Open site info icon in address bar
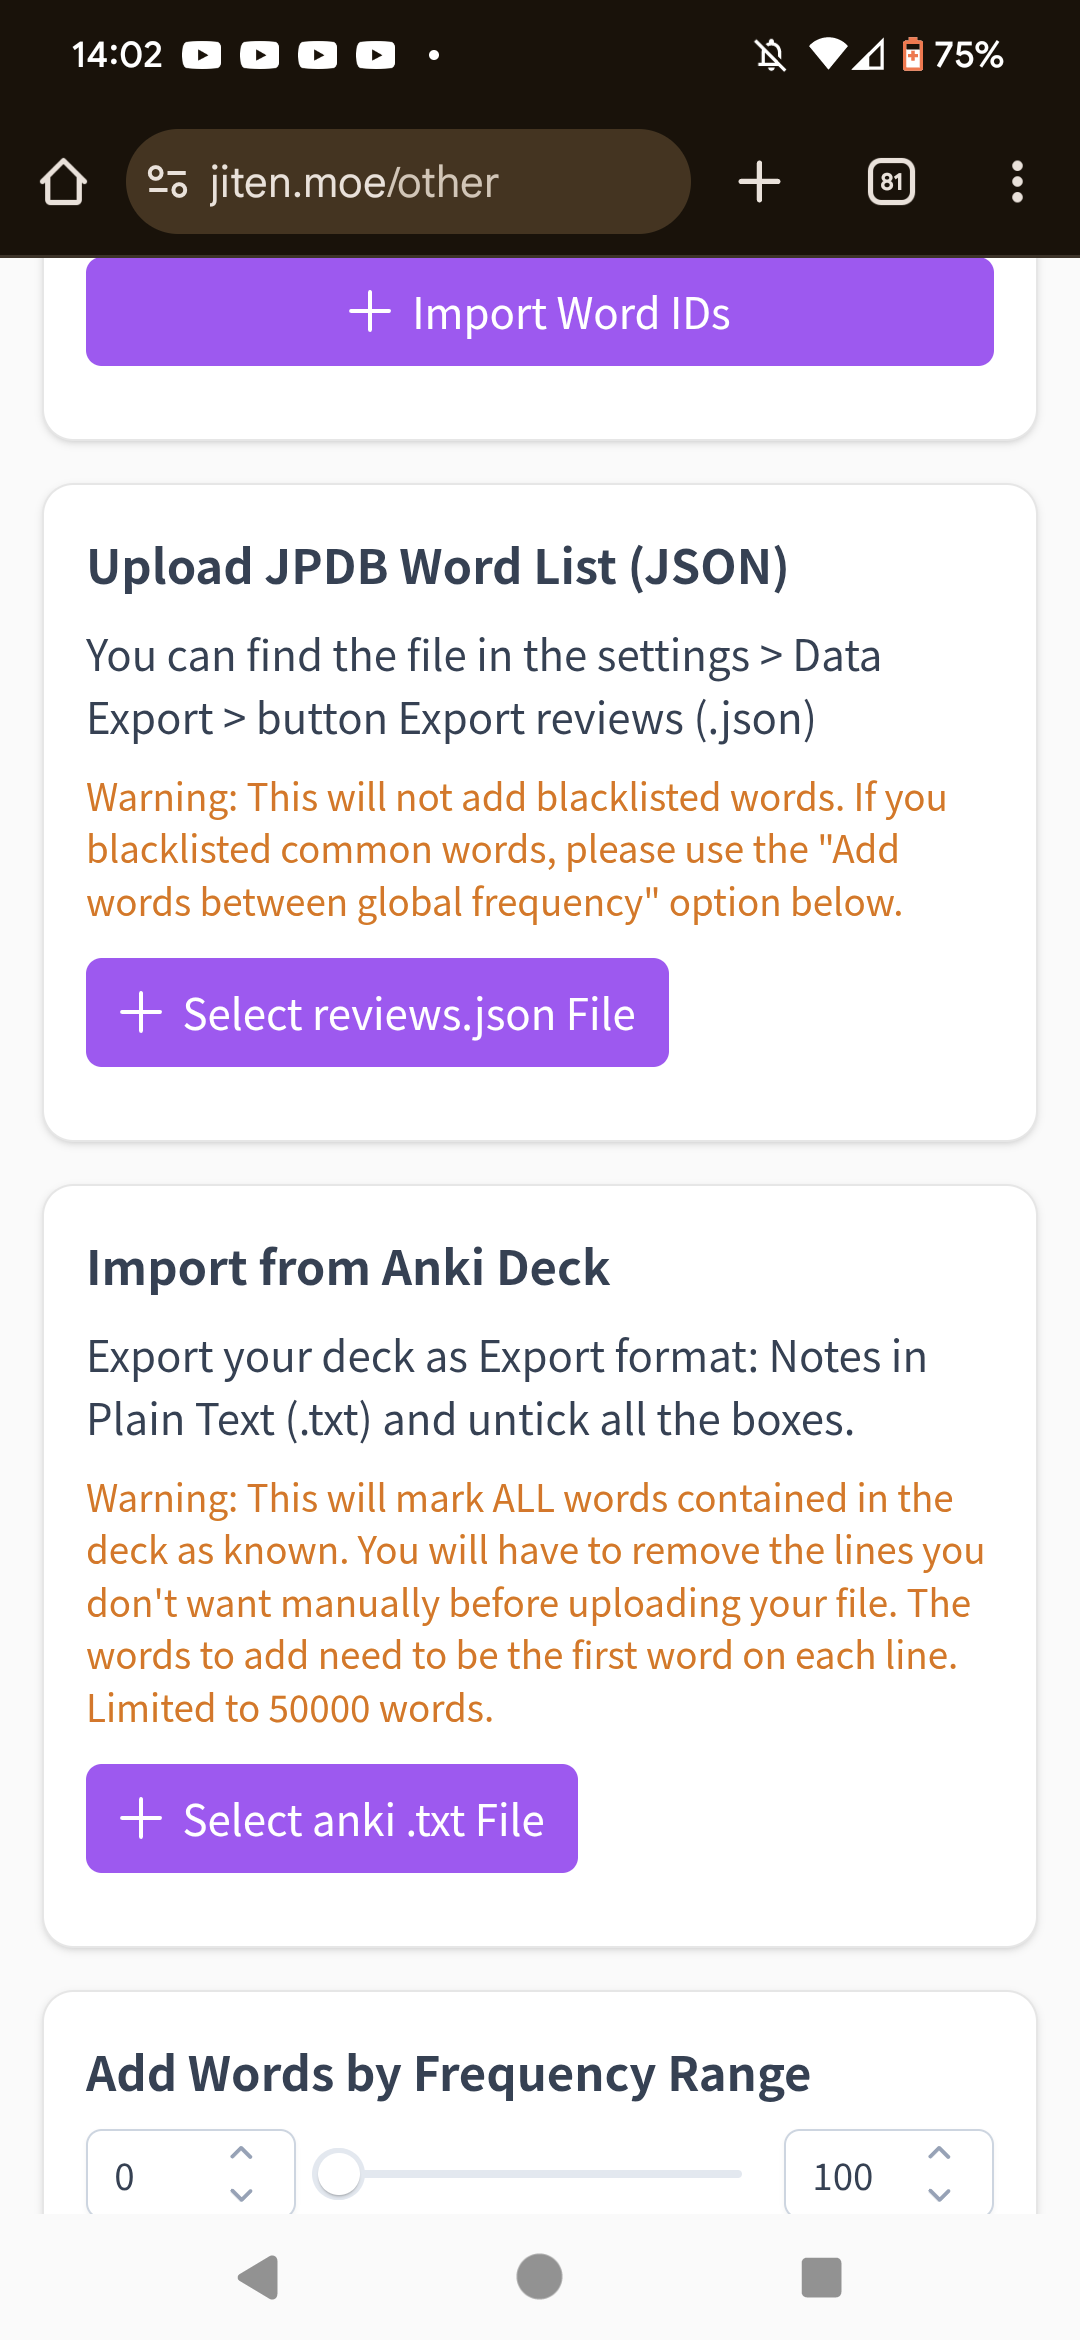The width and height of the screenshot is (1080, 2340). tap(167, 182)
